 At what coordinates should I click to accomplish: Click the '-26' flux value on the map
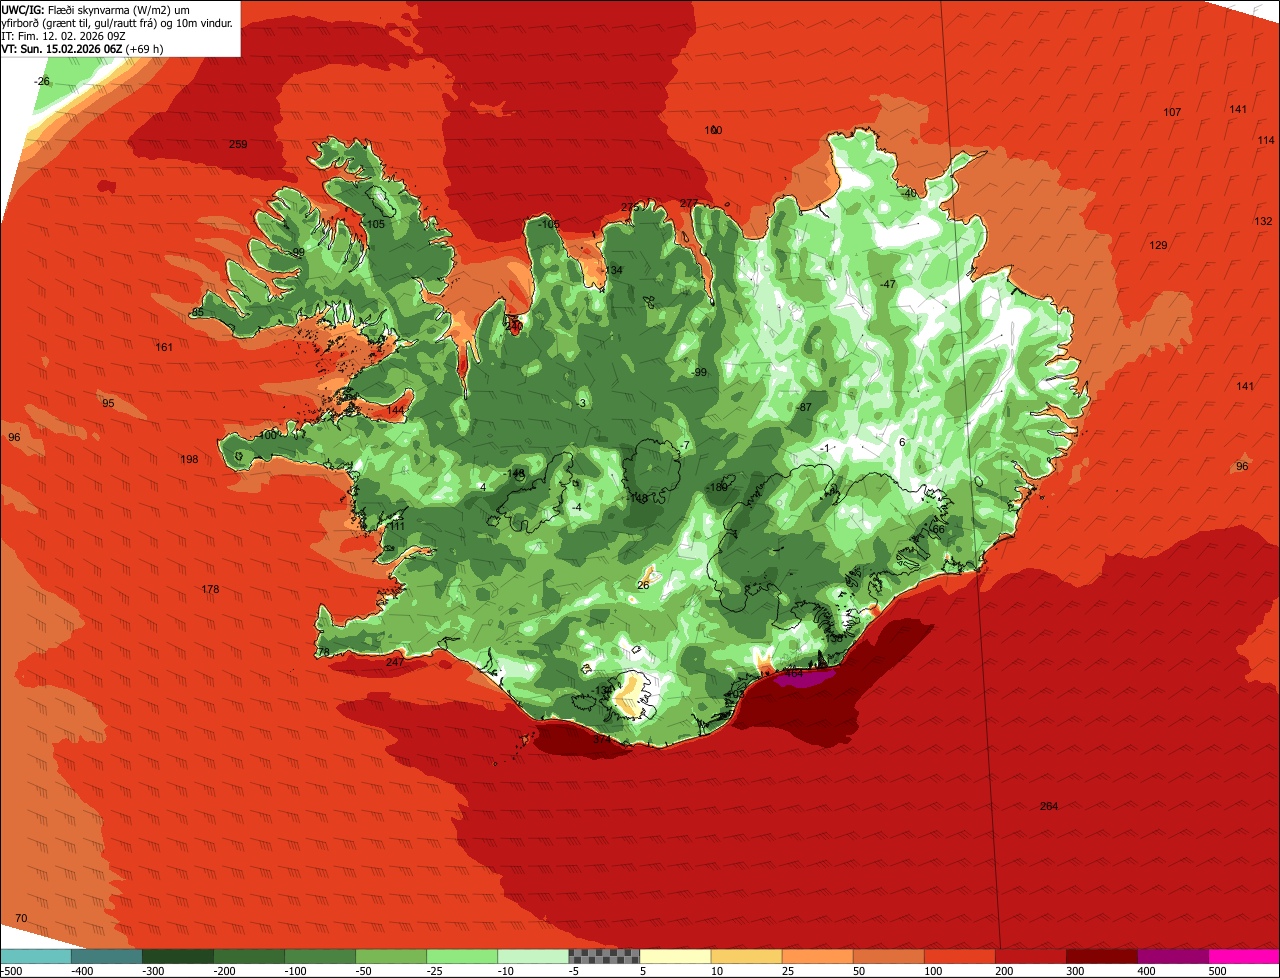coord(42,80)
